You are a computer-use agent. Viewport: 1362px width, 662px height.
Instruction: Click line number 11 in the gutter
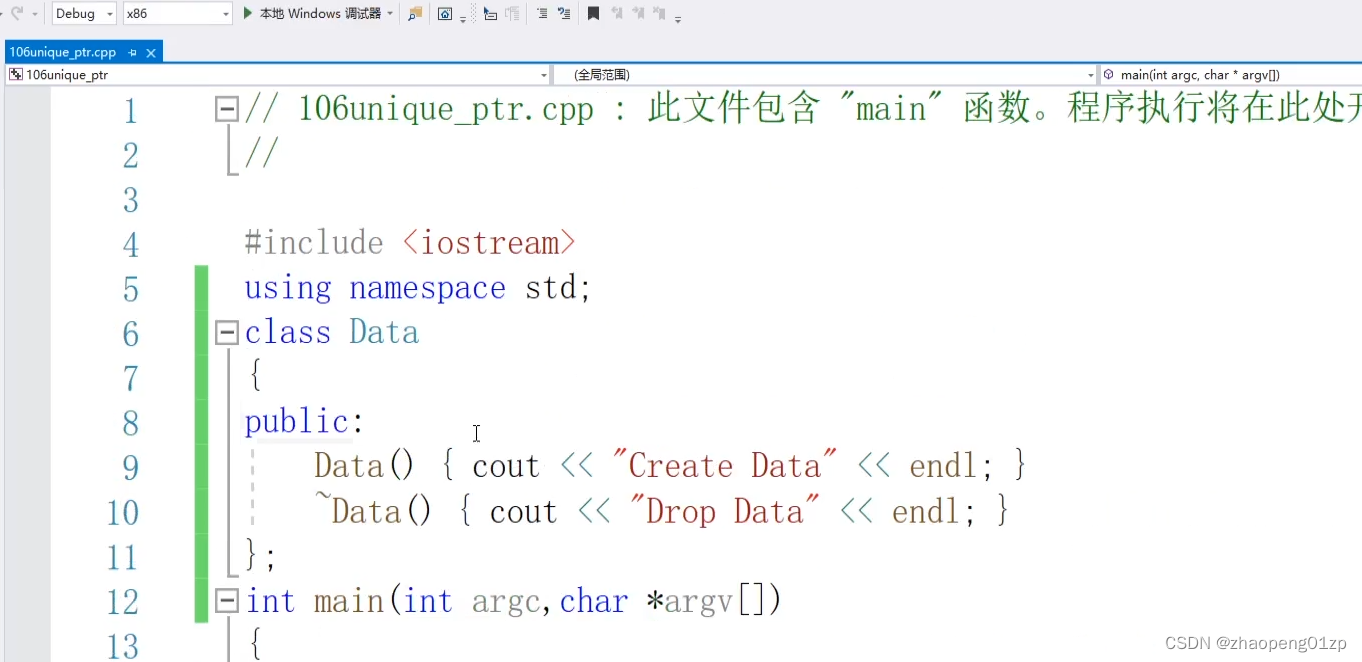click(122, 556)
